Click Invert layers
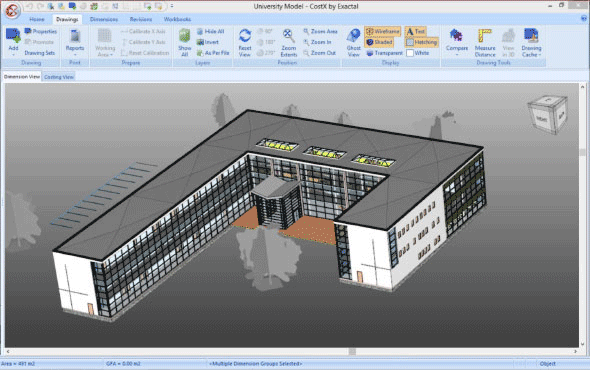Screen dimensions: 590x370 [x=207, y=42]
